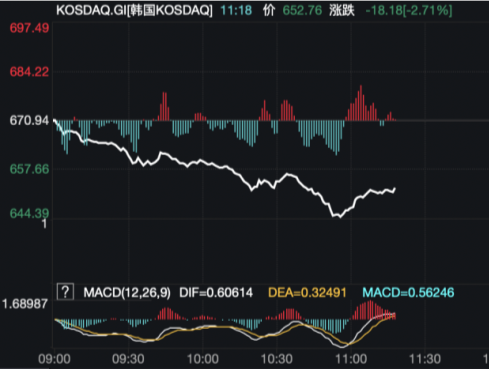Click the 11:18 timestamp in header
The image size is (489, 369).
236,11
